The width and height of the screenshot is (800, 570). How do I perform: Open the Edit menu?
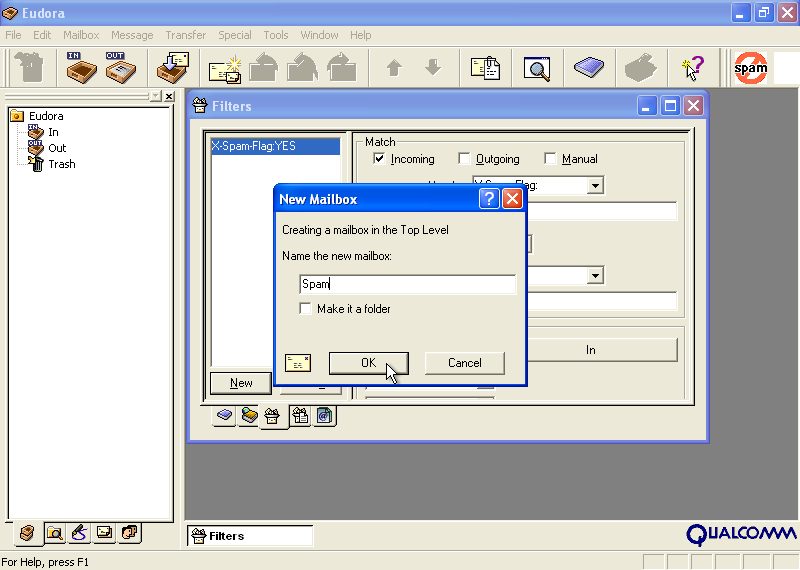click(42, 35)
